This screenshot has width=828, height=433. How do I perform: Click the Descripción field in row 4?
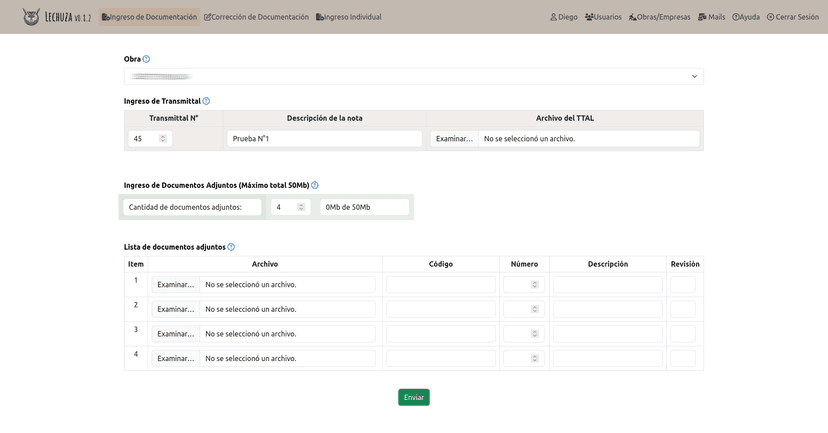click(x=608, y=359)
